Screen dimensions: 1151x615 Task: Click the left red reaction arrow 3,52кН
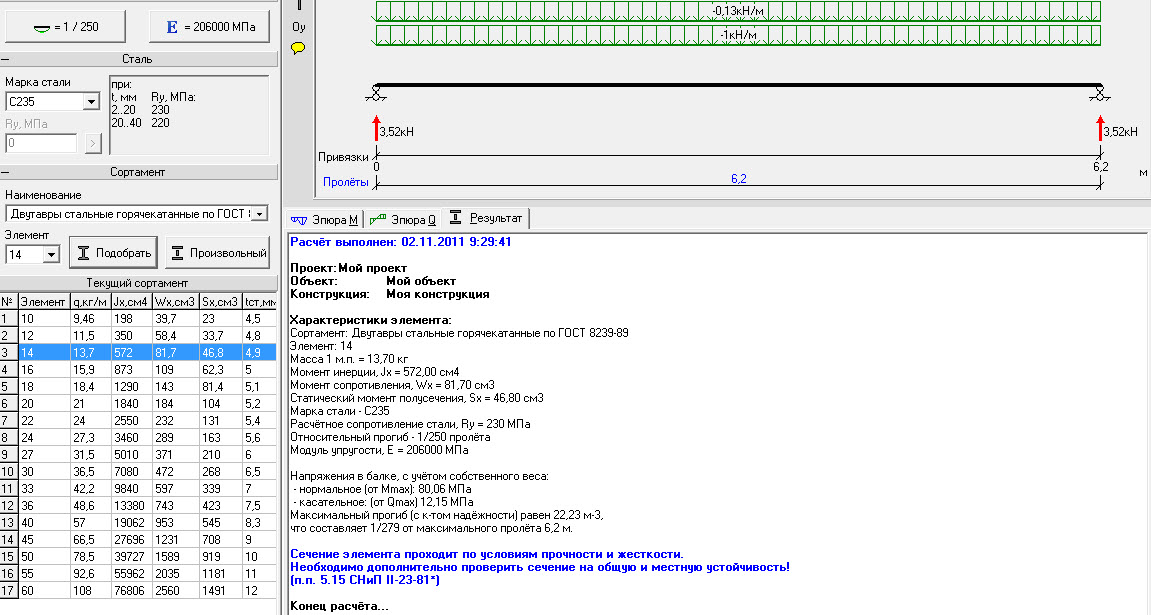377,128
